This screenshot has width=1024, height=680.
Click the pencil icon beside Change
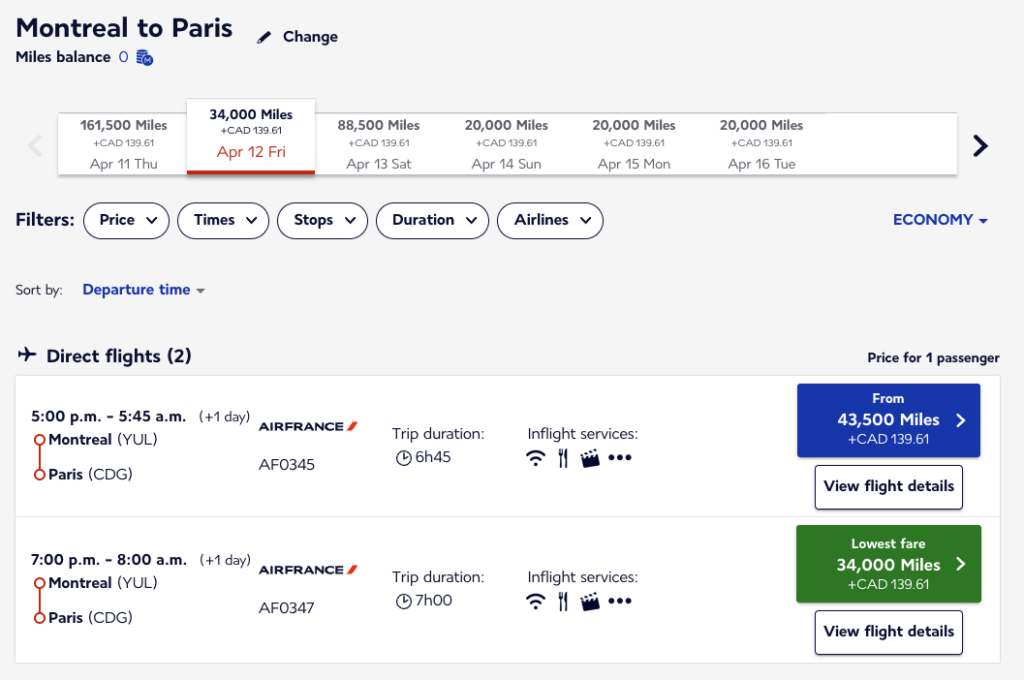coord(264,36)
